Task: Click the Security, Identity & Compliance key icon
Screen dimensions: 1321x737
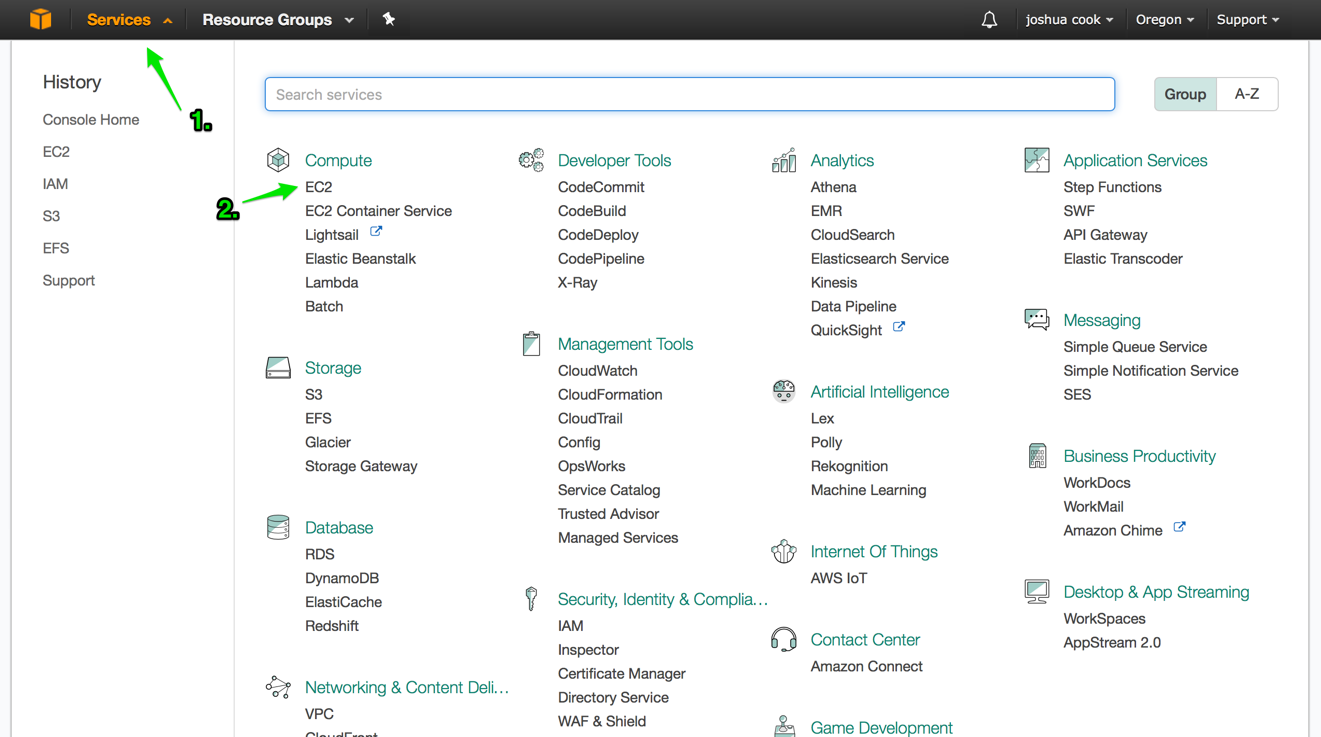Action: coord(531,598)
